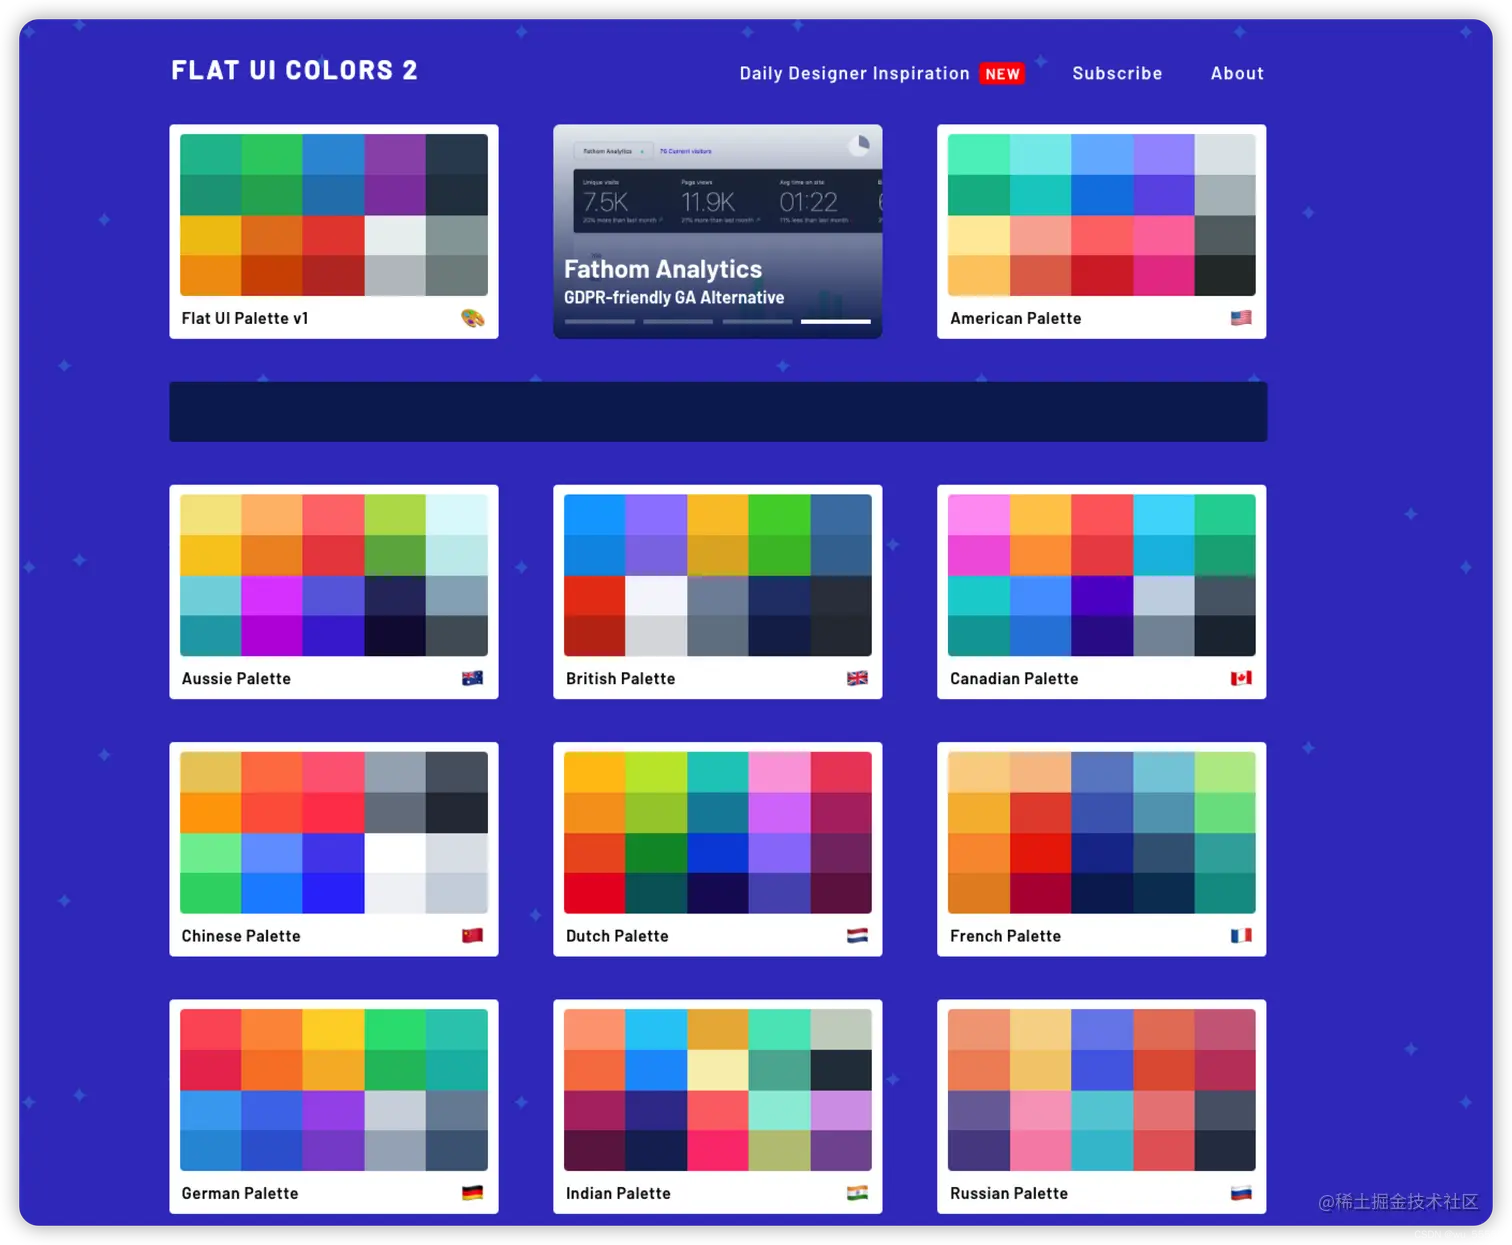Open the Russian Palette title
The width and height of the screenshot is (1512, 1245).
(1009, 1193)
